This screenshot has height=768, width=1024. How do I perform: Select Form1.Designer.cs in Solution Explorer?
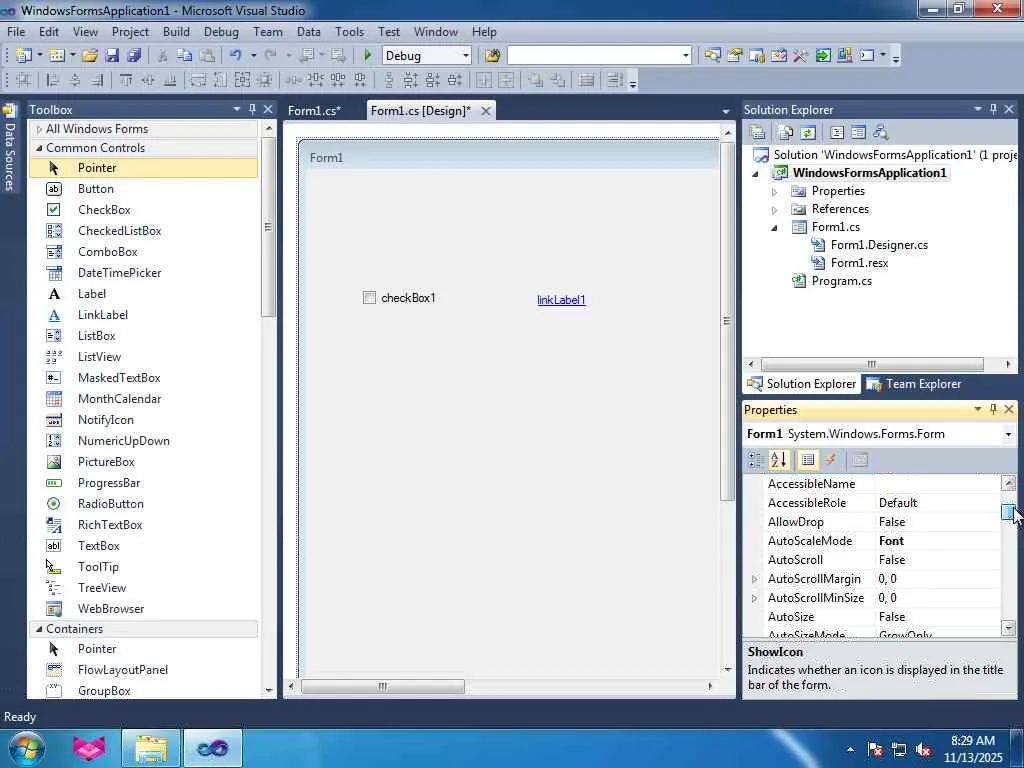click(878, 245)
